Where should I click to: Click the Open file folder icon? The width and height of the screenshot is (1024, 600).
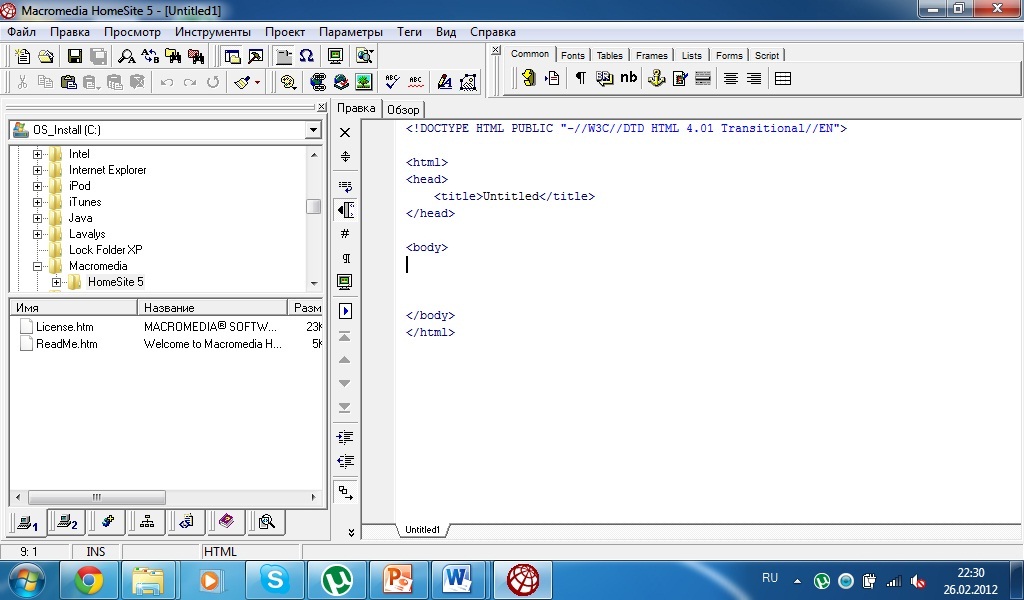tap(46, 56)
